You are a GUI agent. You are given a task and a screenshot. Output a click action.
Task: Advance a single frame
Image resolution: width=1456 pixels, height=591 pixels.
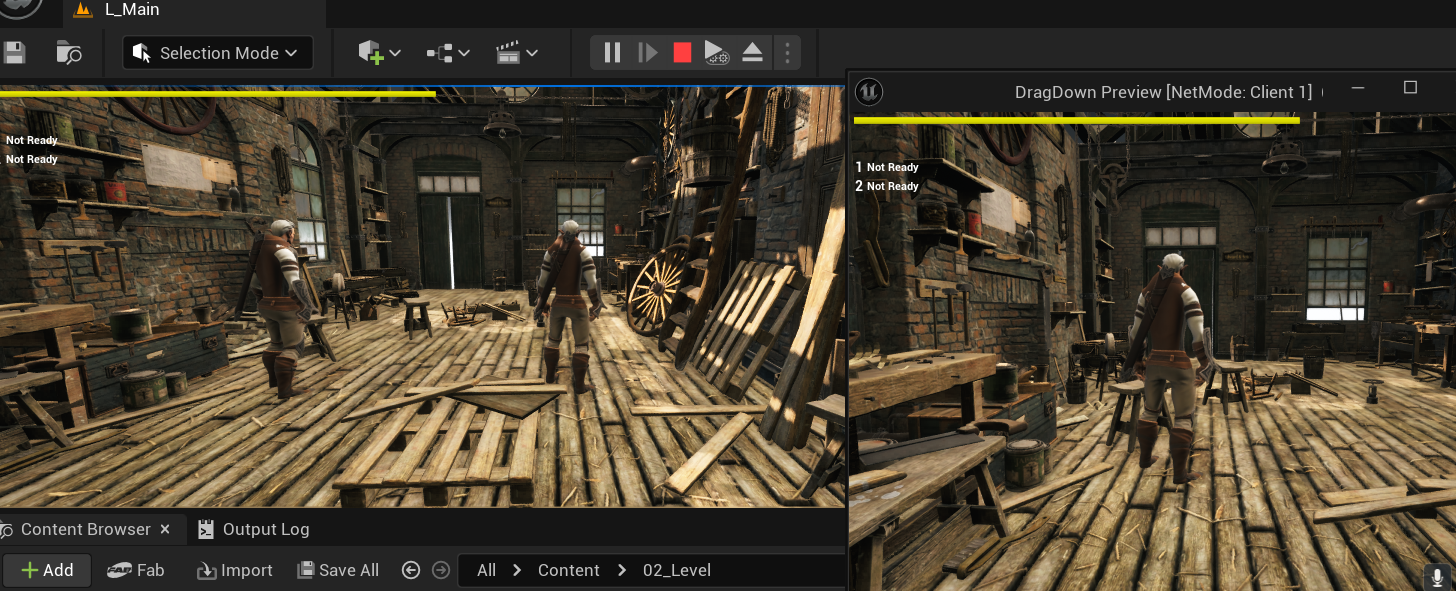pyautogui.click(x=648, y=52)
